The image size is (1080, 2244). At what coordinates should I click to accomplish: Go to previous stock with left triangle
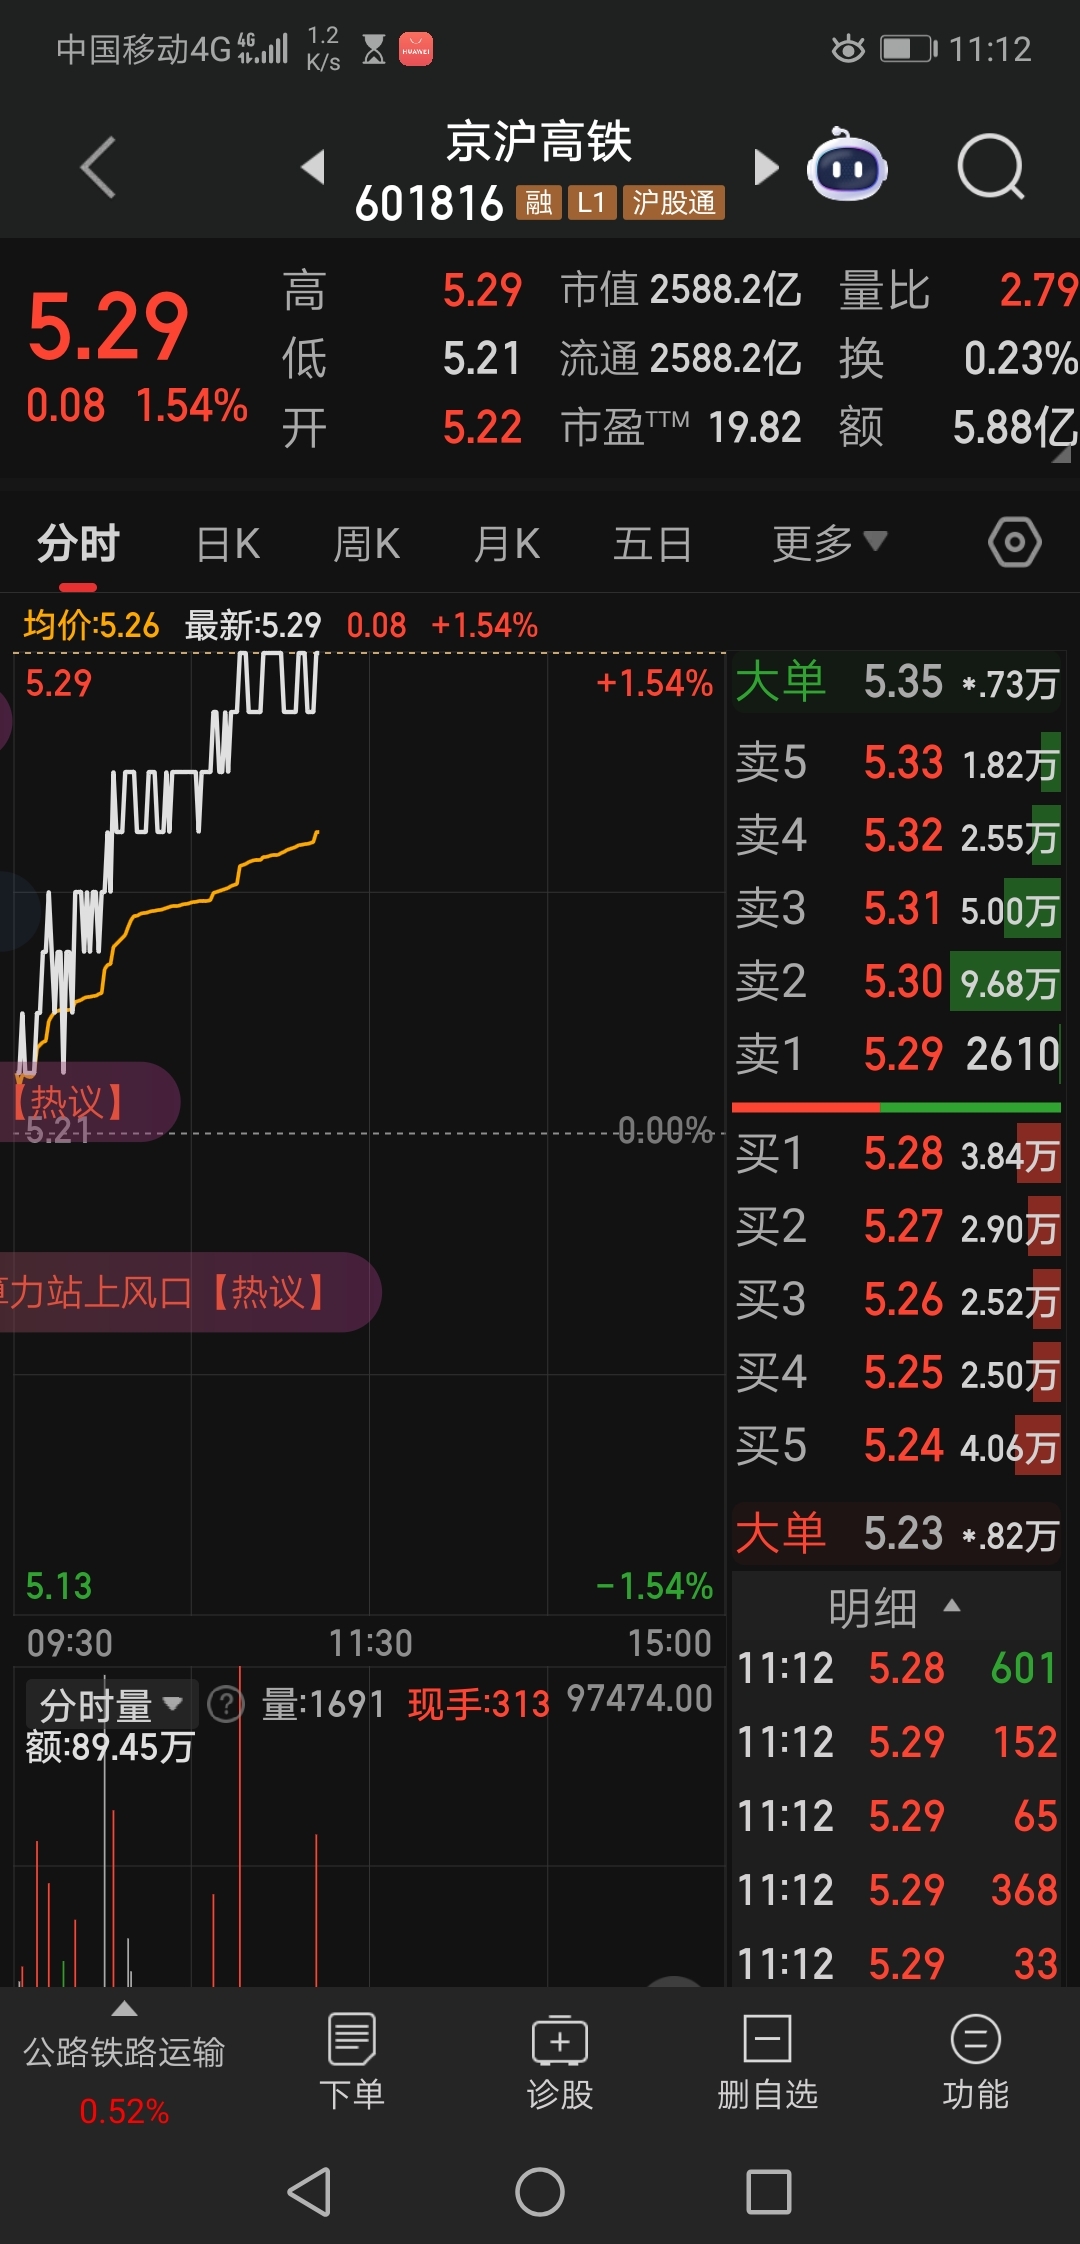[x=313, y=167]
